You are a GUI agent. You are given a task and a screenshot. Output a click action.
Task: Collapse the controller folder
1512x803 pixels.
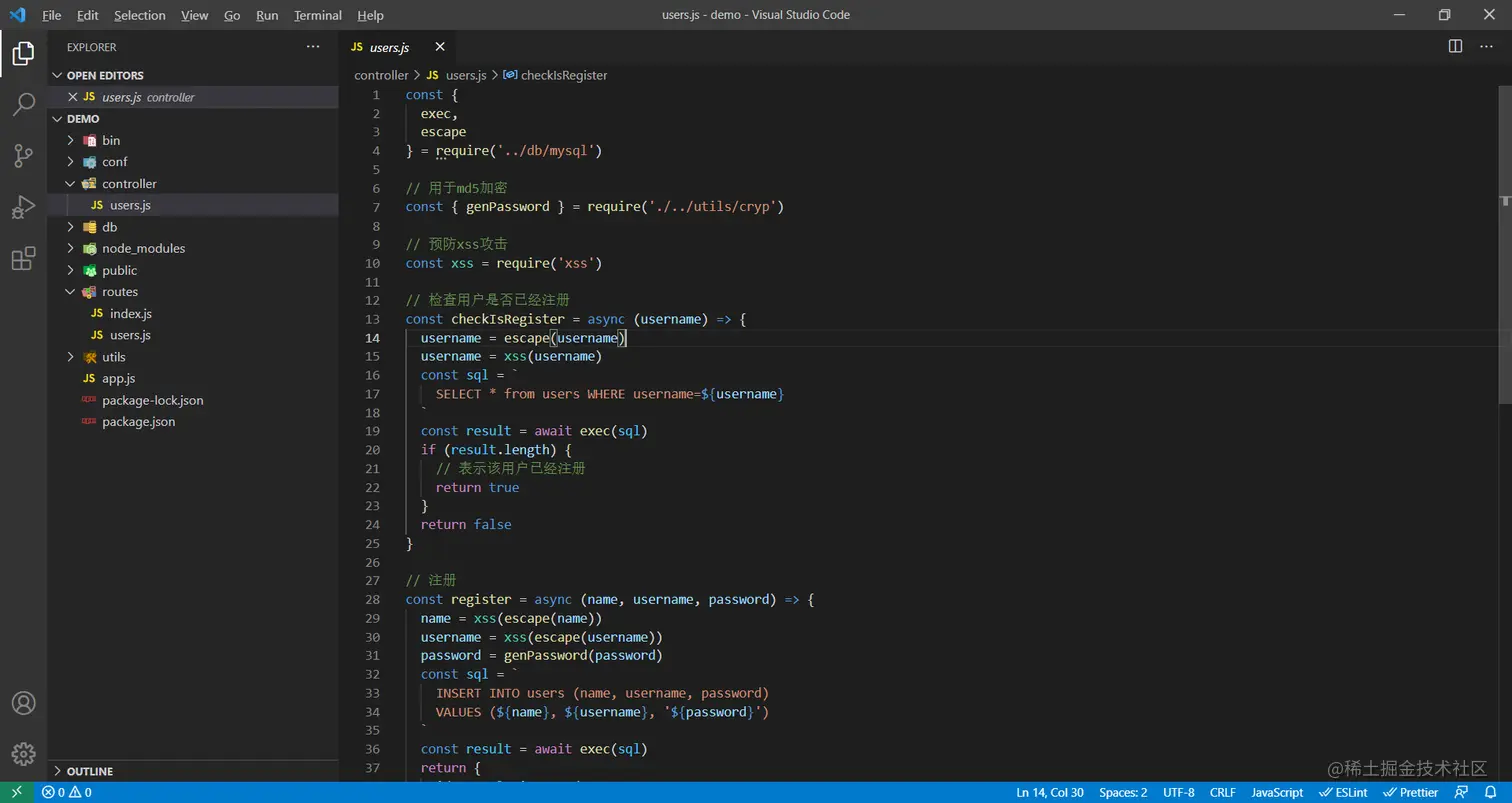click(129, 184)
